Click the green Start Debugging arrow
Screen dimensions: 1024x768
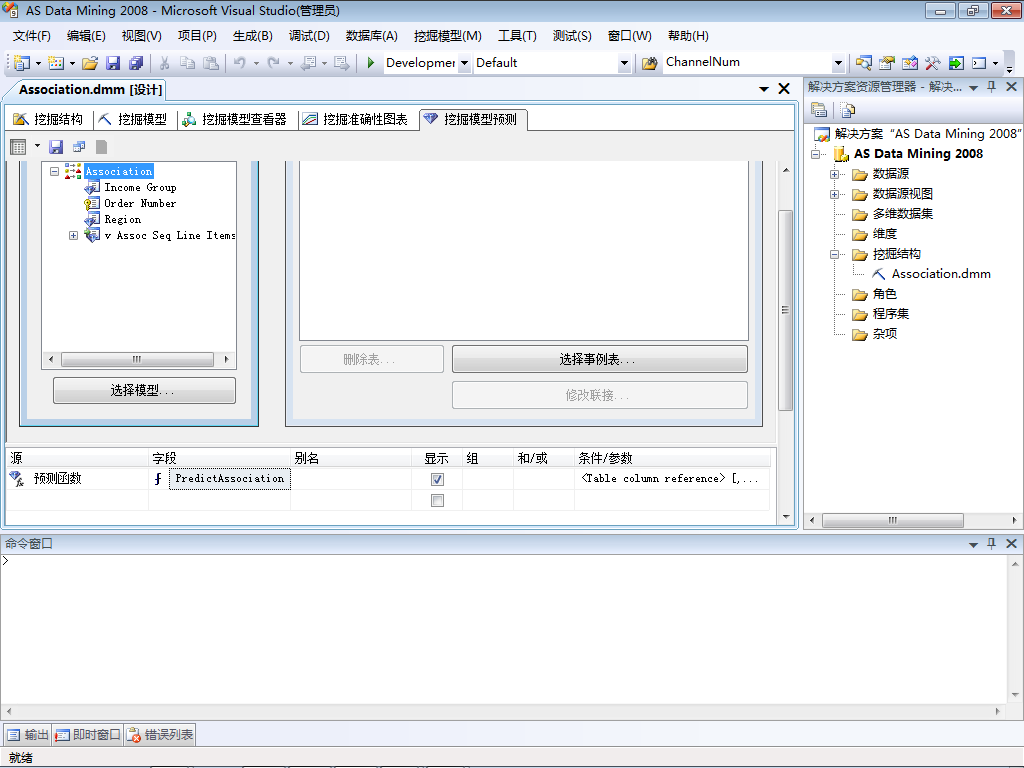click(371, 63)
